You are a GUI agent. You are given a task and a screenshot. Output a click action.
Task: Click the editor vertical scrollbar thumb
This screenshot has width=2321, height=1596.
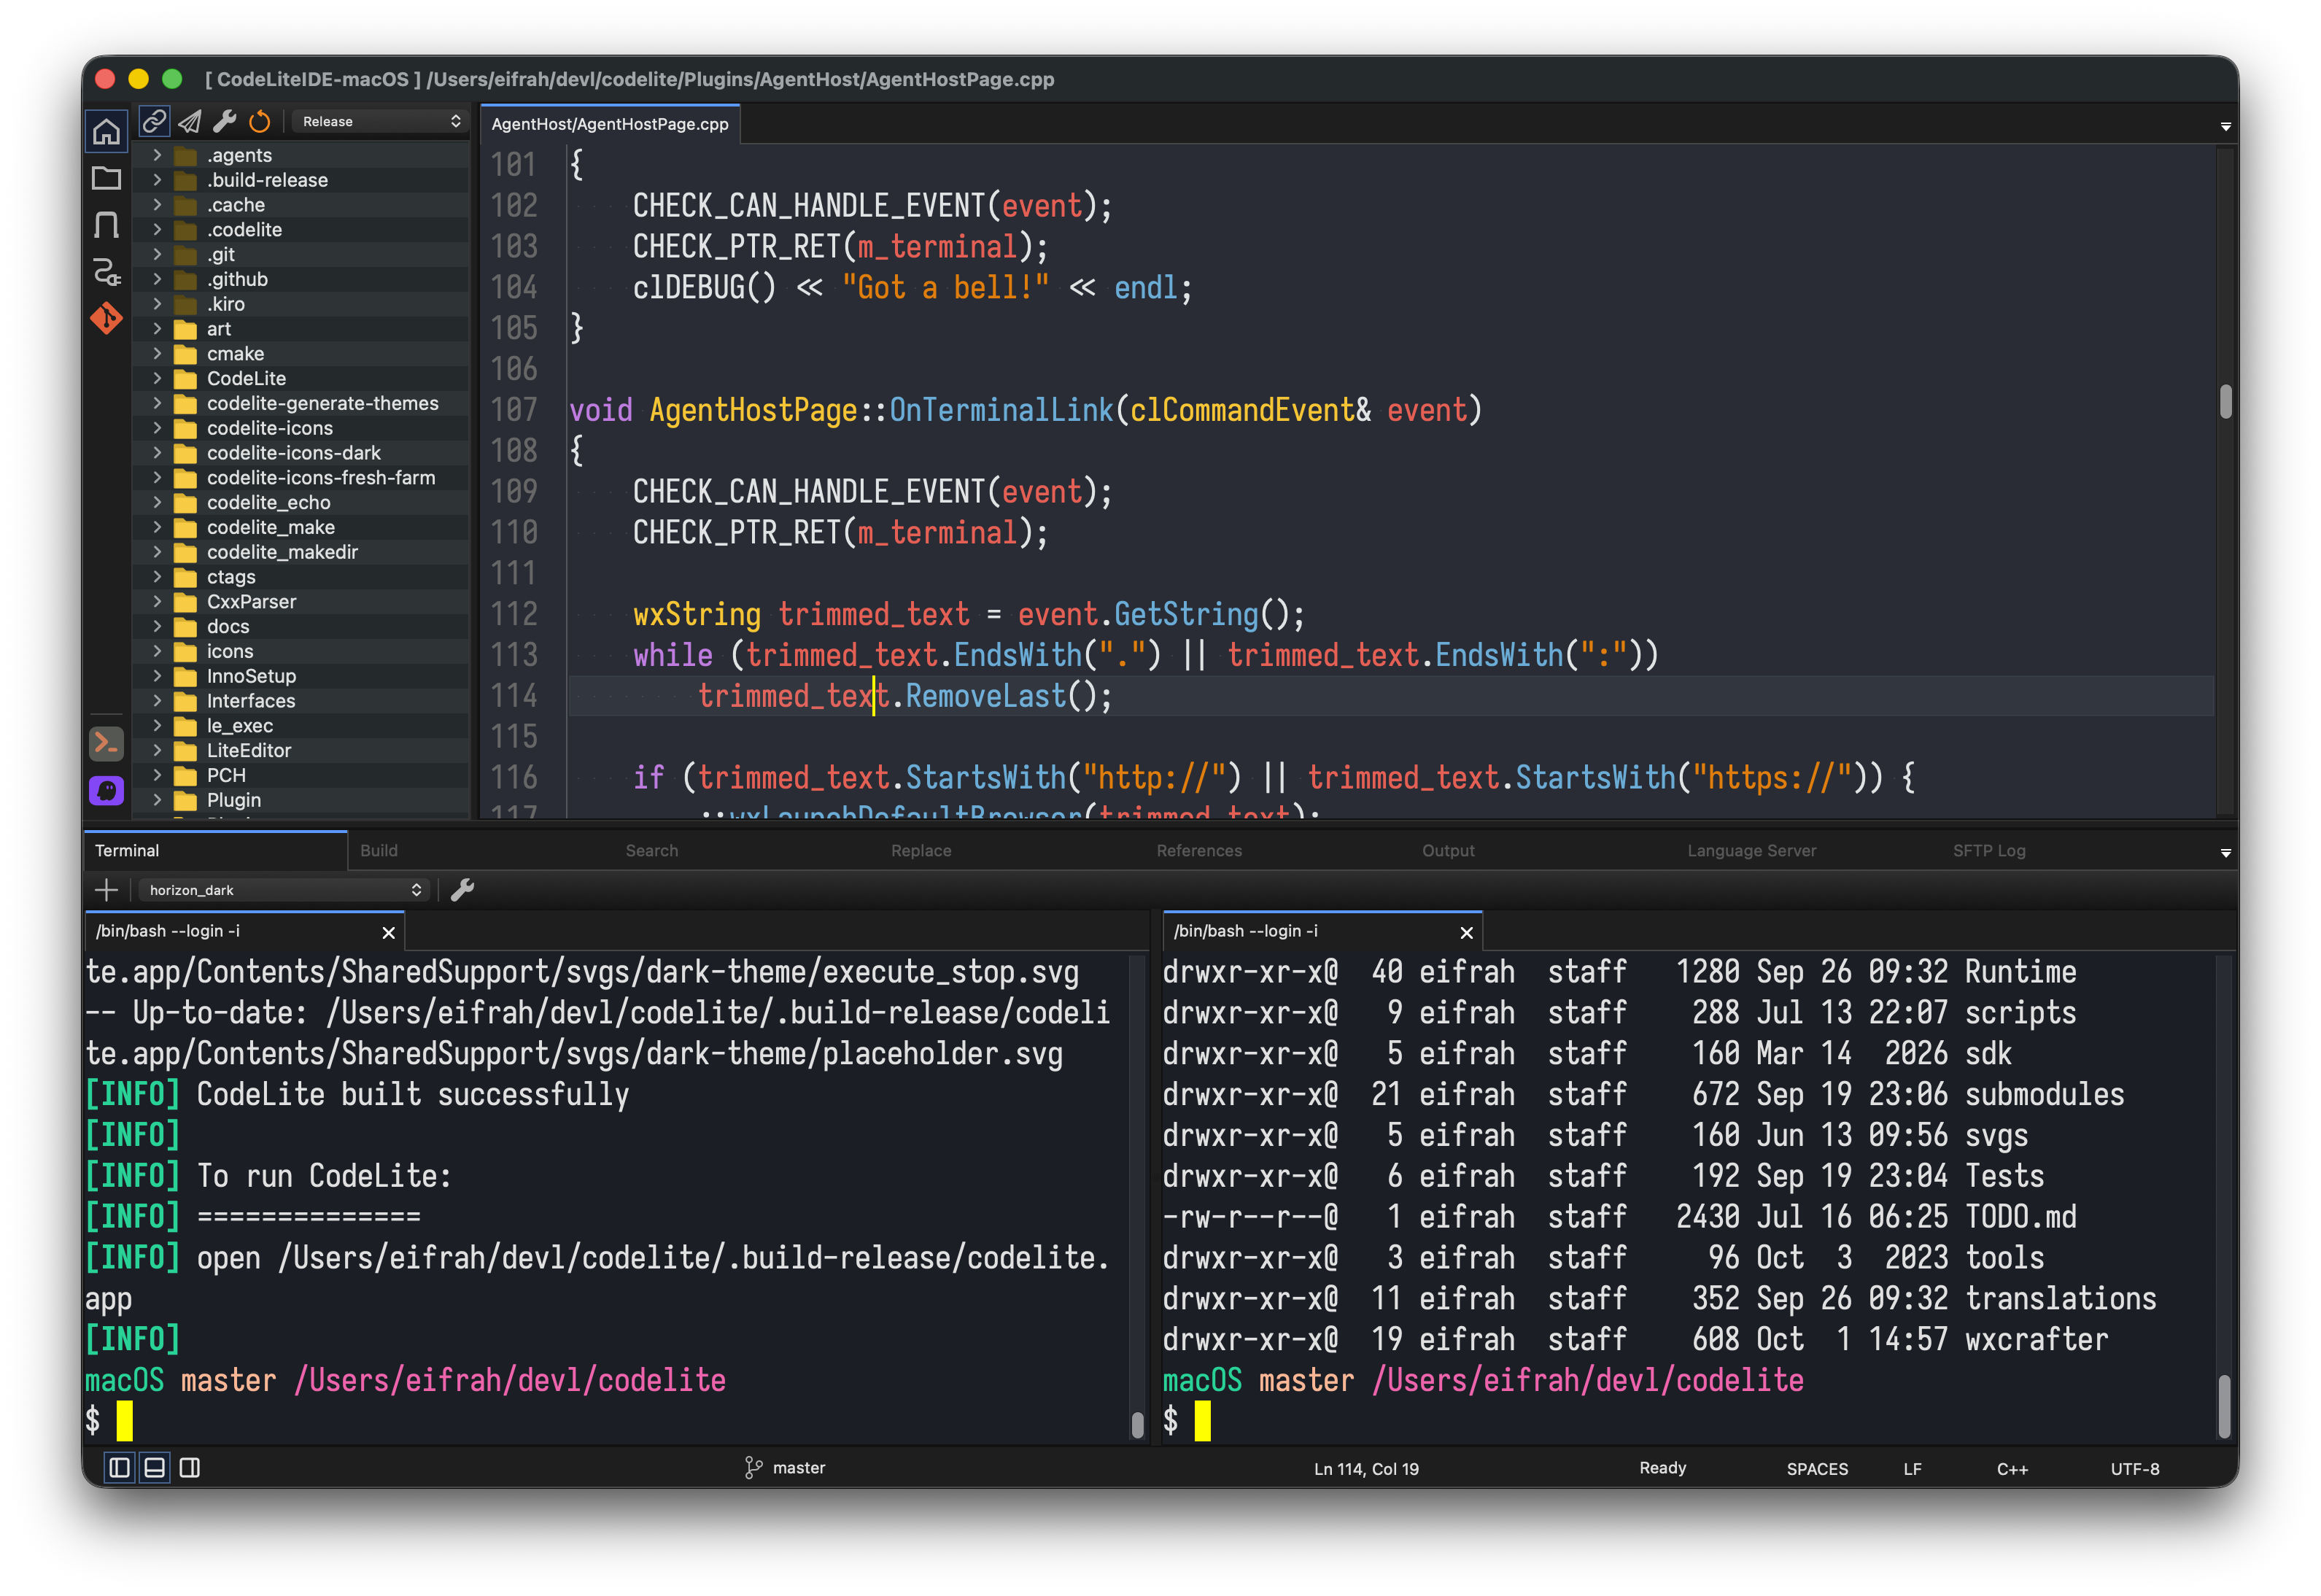tap(2225, 401)
